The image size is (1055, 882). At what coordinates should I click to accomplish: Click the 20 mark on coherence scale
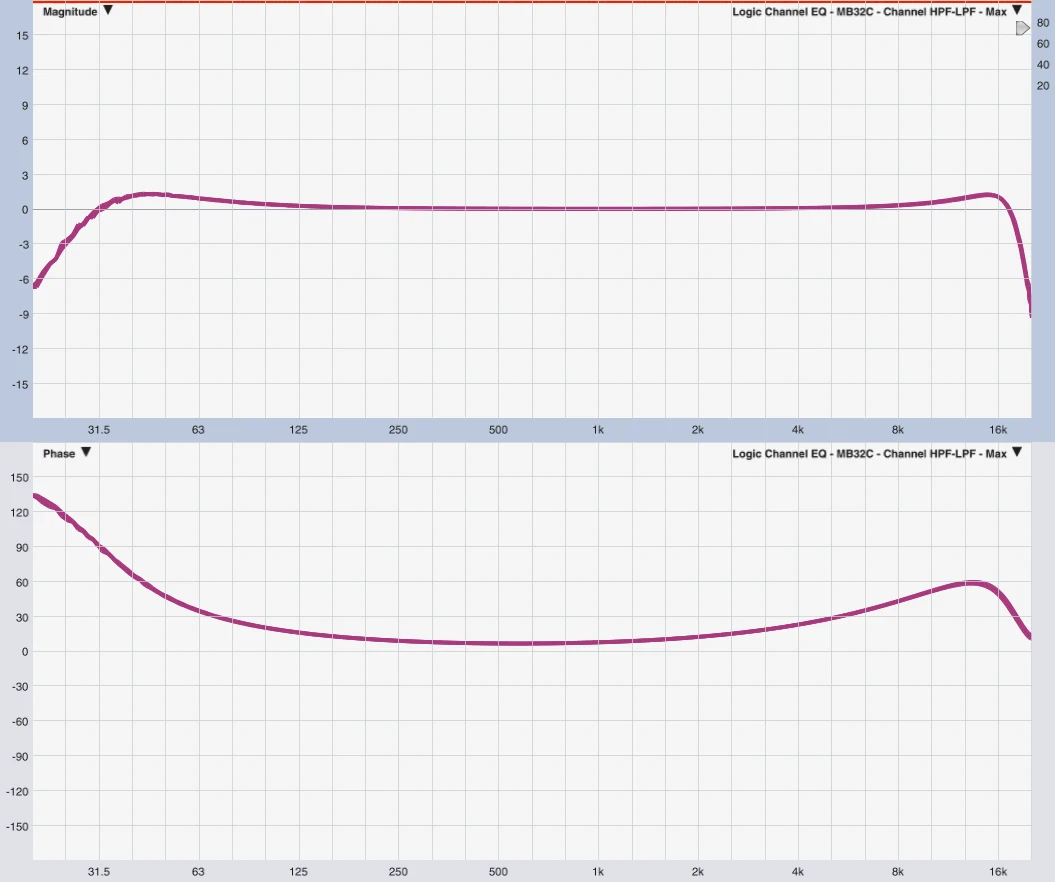click(x=1043, y=86)
